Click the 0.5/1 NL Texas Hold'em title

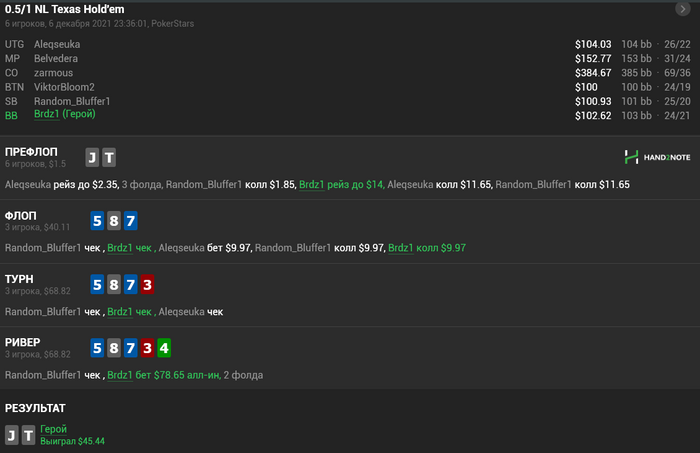tap(65, 9)
